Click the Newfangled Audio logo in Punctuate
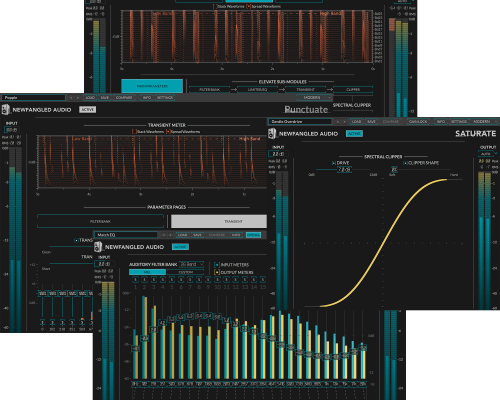 point(6,110)
